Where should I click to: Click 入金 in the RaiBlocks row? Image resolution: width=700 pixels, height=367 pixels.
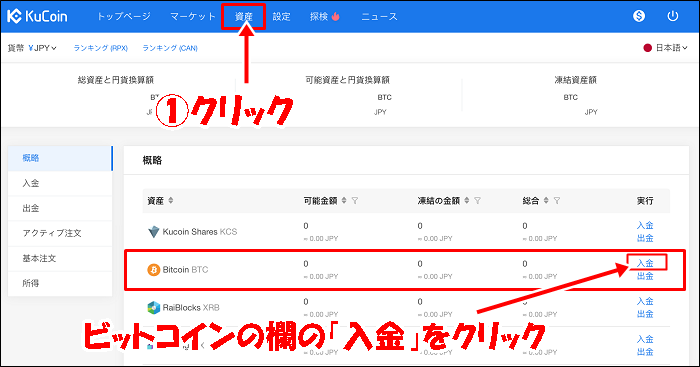coord(645,301)
